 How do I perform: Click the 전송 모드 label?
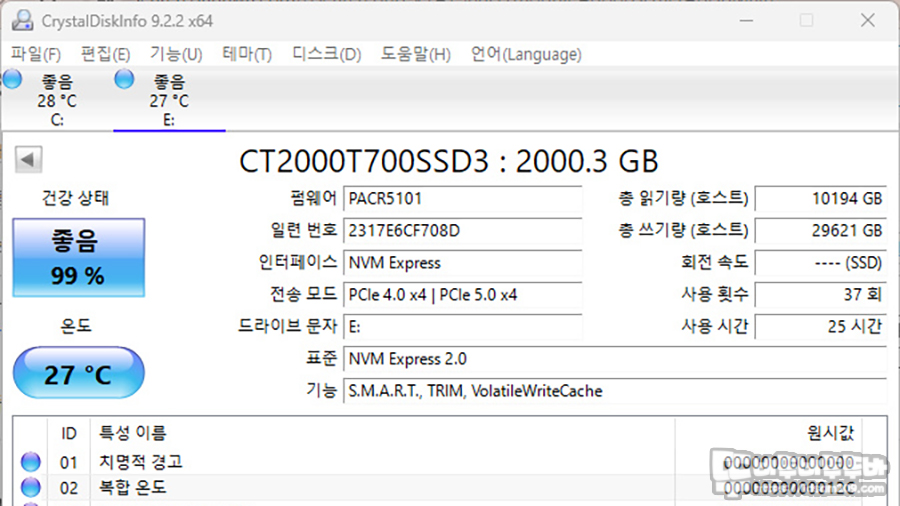click(303, 294)
